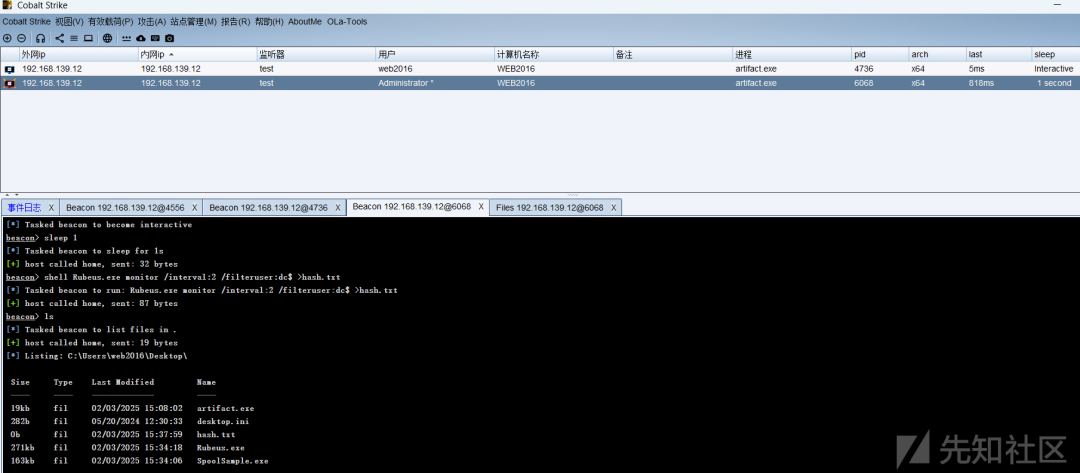This screenshot has height=473, width=1080.
Task: Click the disconnect from team server minus icon
Action: tap(21, 39)
